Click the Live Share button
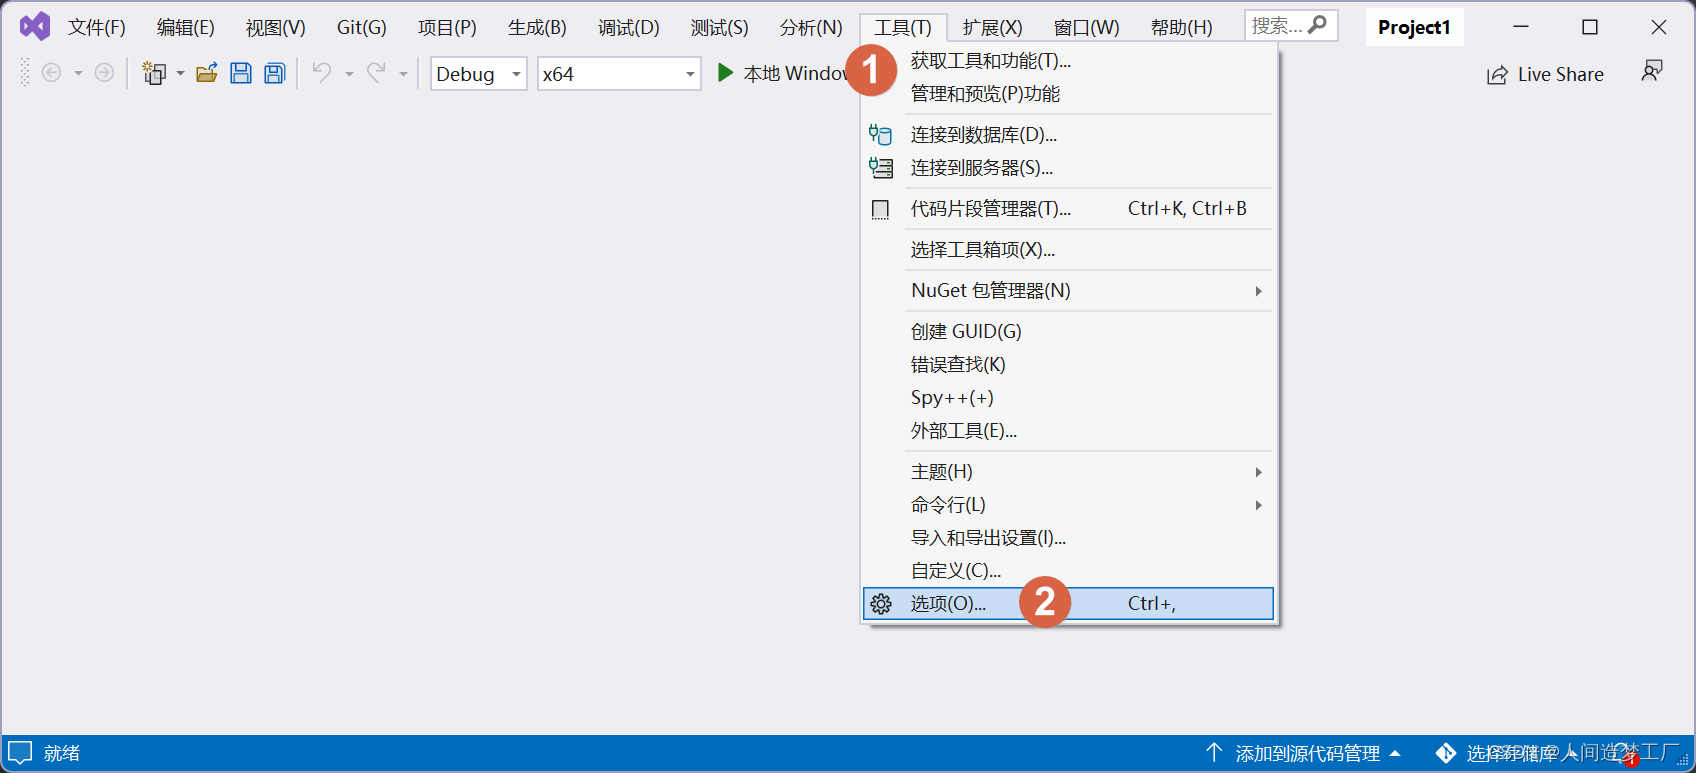The height and width of the screenshot is (773, 1696). click(x=1545, y=74)
